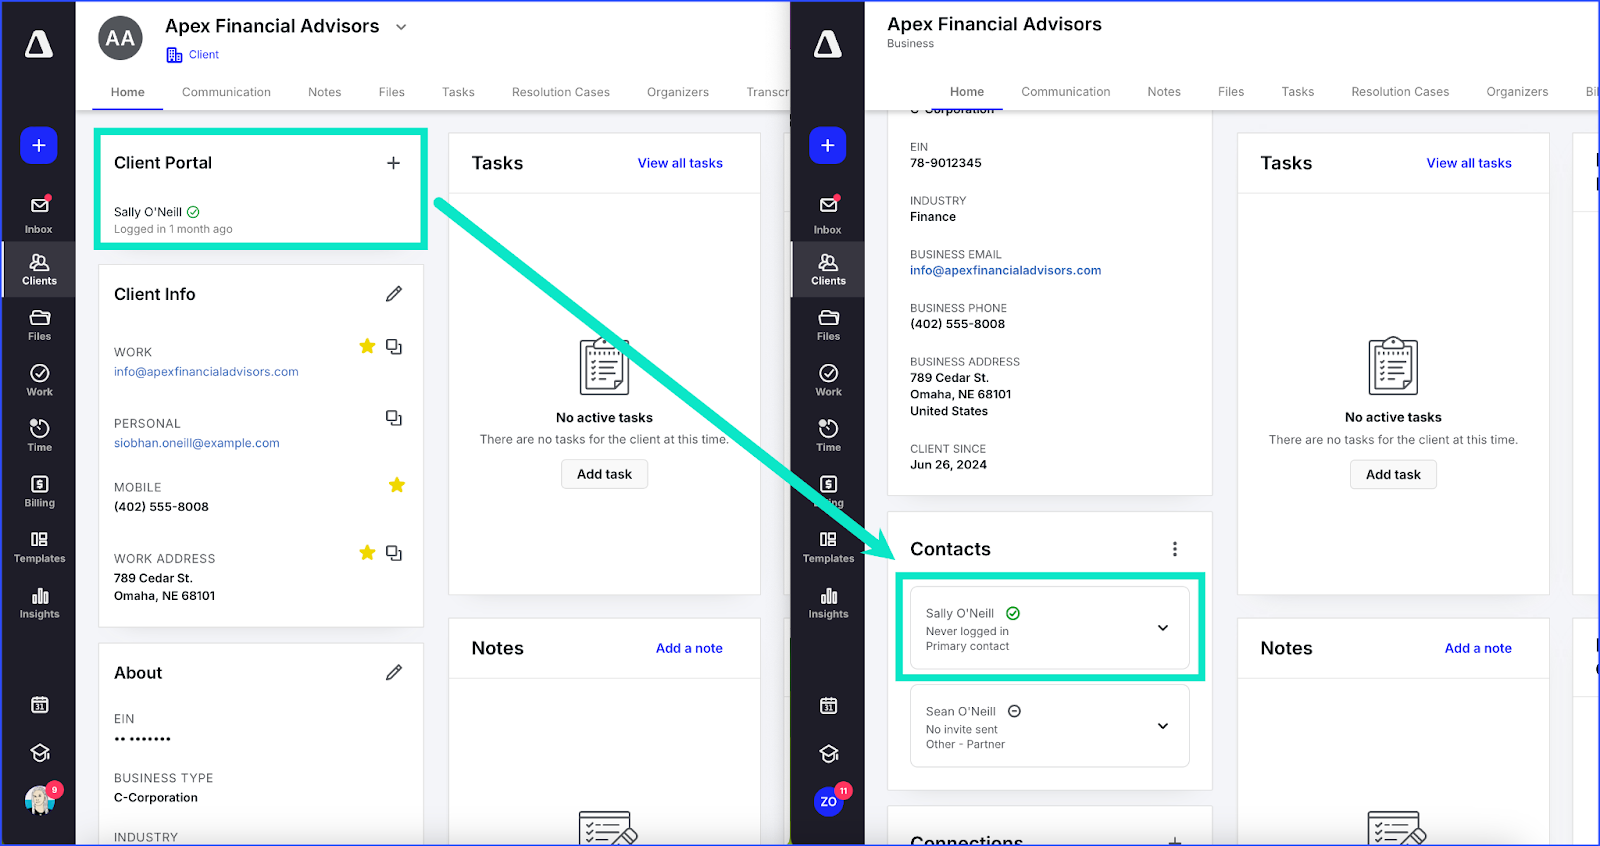Viewport: 1600px width, 846px height.
Task: Copy the personal email address
Action: (394, 418)
